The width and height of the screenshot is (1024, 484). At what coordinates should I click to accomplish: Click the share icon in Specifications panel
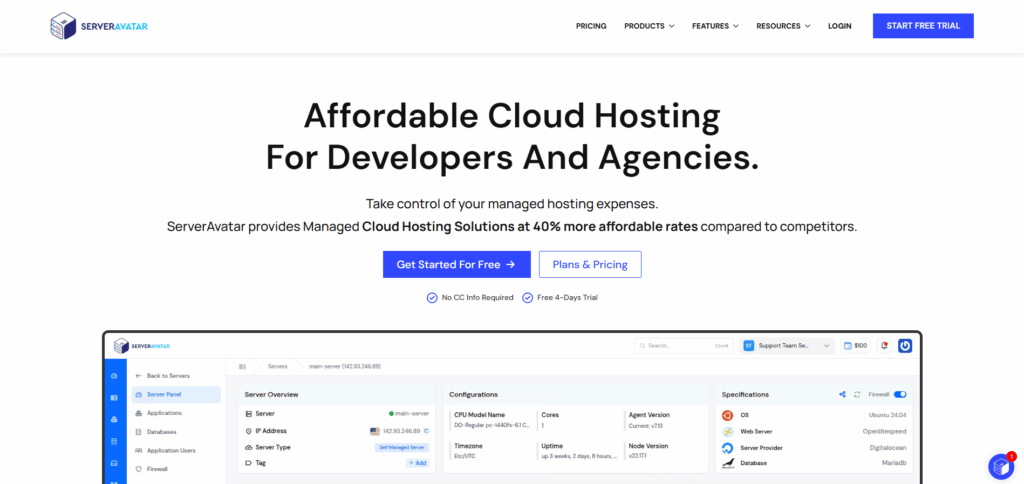click(x=842, y=395)
